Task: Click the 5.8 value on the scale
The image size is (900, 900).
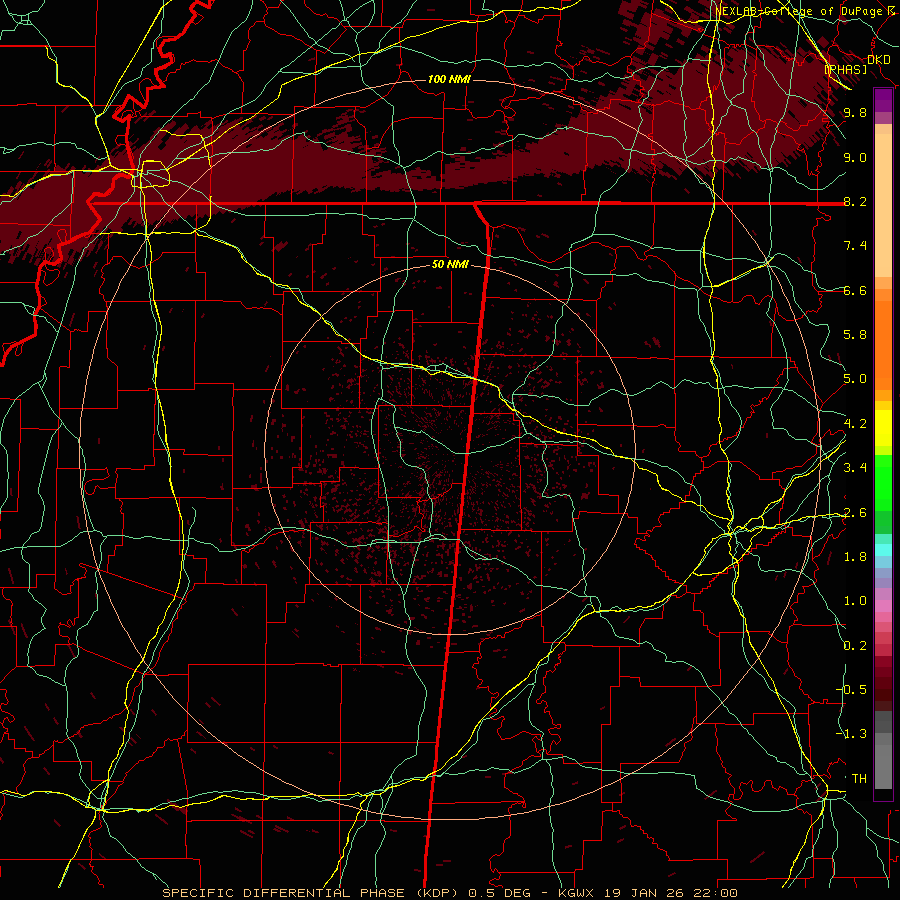Action: coord(855,335)
